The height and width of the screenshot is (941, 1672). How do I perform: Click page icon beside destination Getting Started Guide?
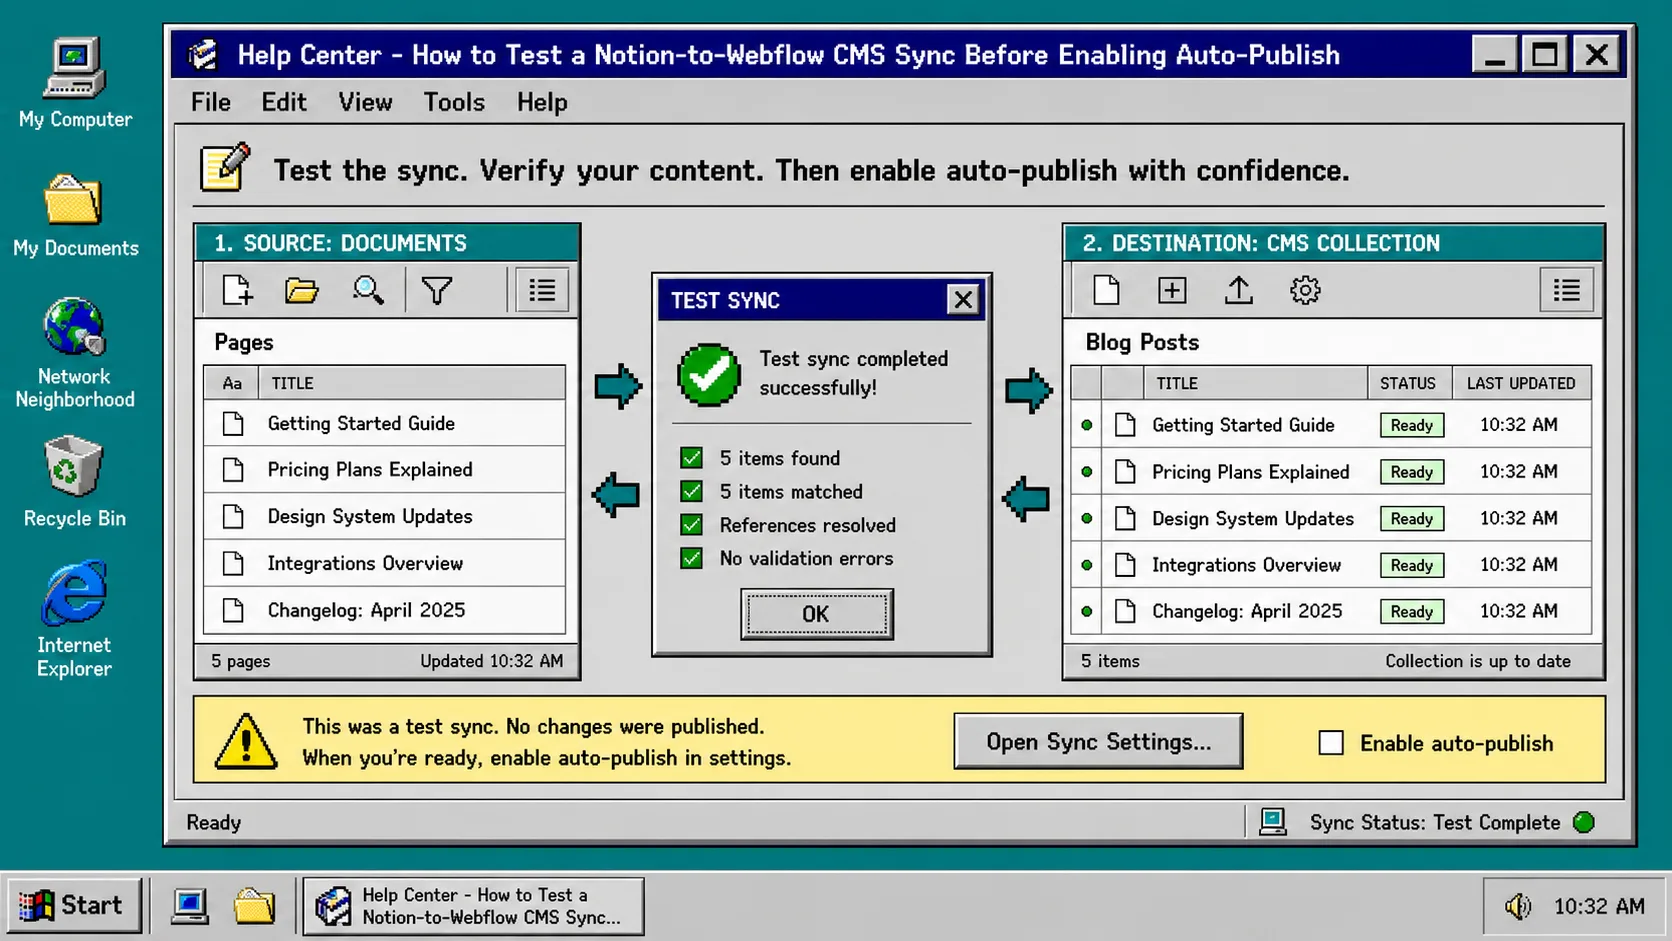1125,425
